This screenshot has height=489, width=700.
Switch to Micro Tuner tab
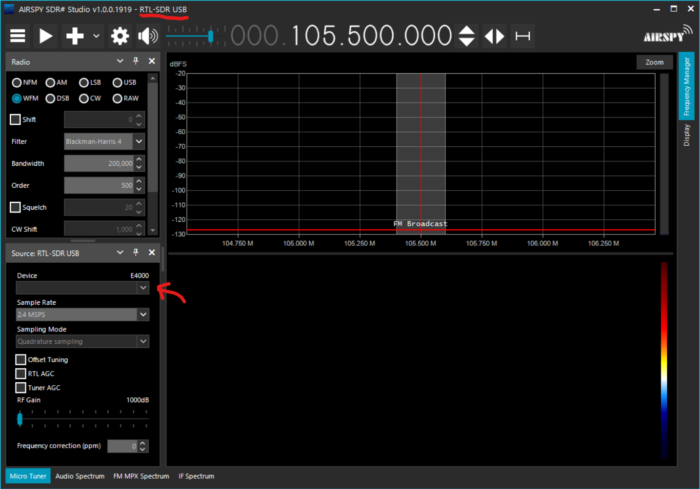(28, 476)
